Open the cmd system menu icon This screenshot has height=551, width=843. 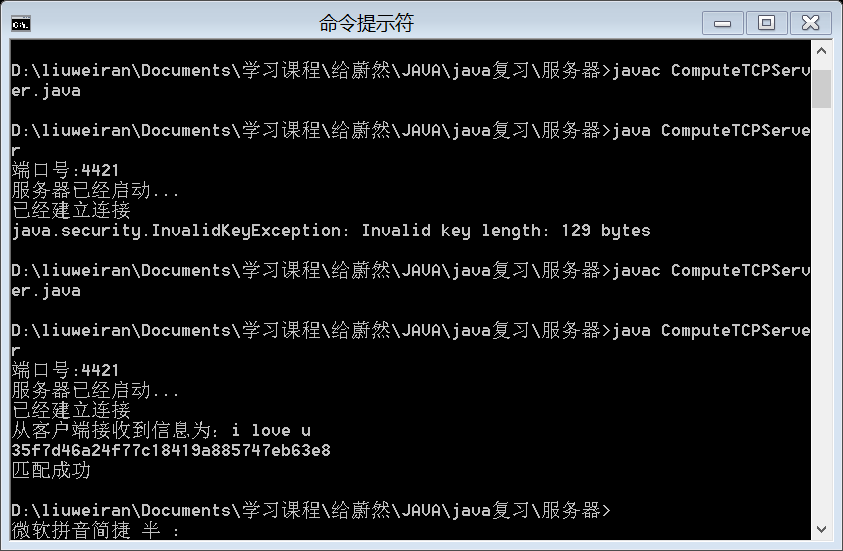[x=21, y=24]
